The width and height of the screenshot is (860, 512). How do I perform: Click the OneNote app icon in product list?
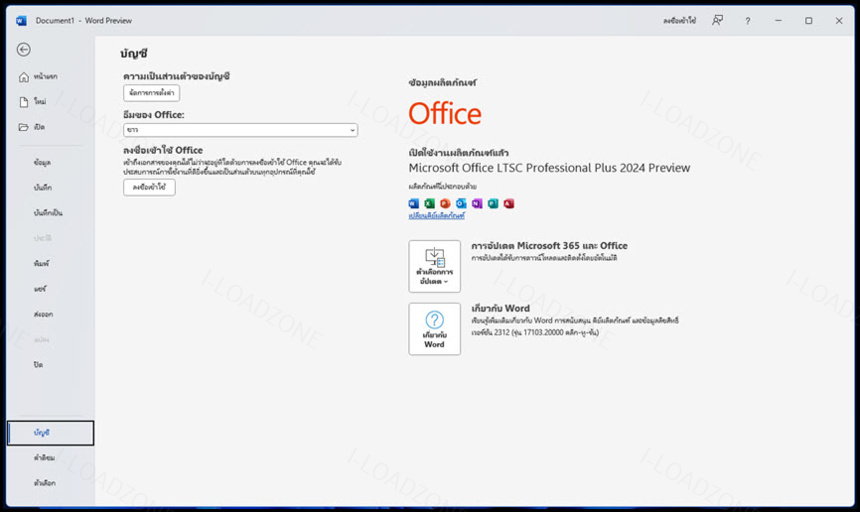477,204
